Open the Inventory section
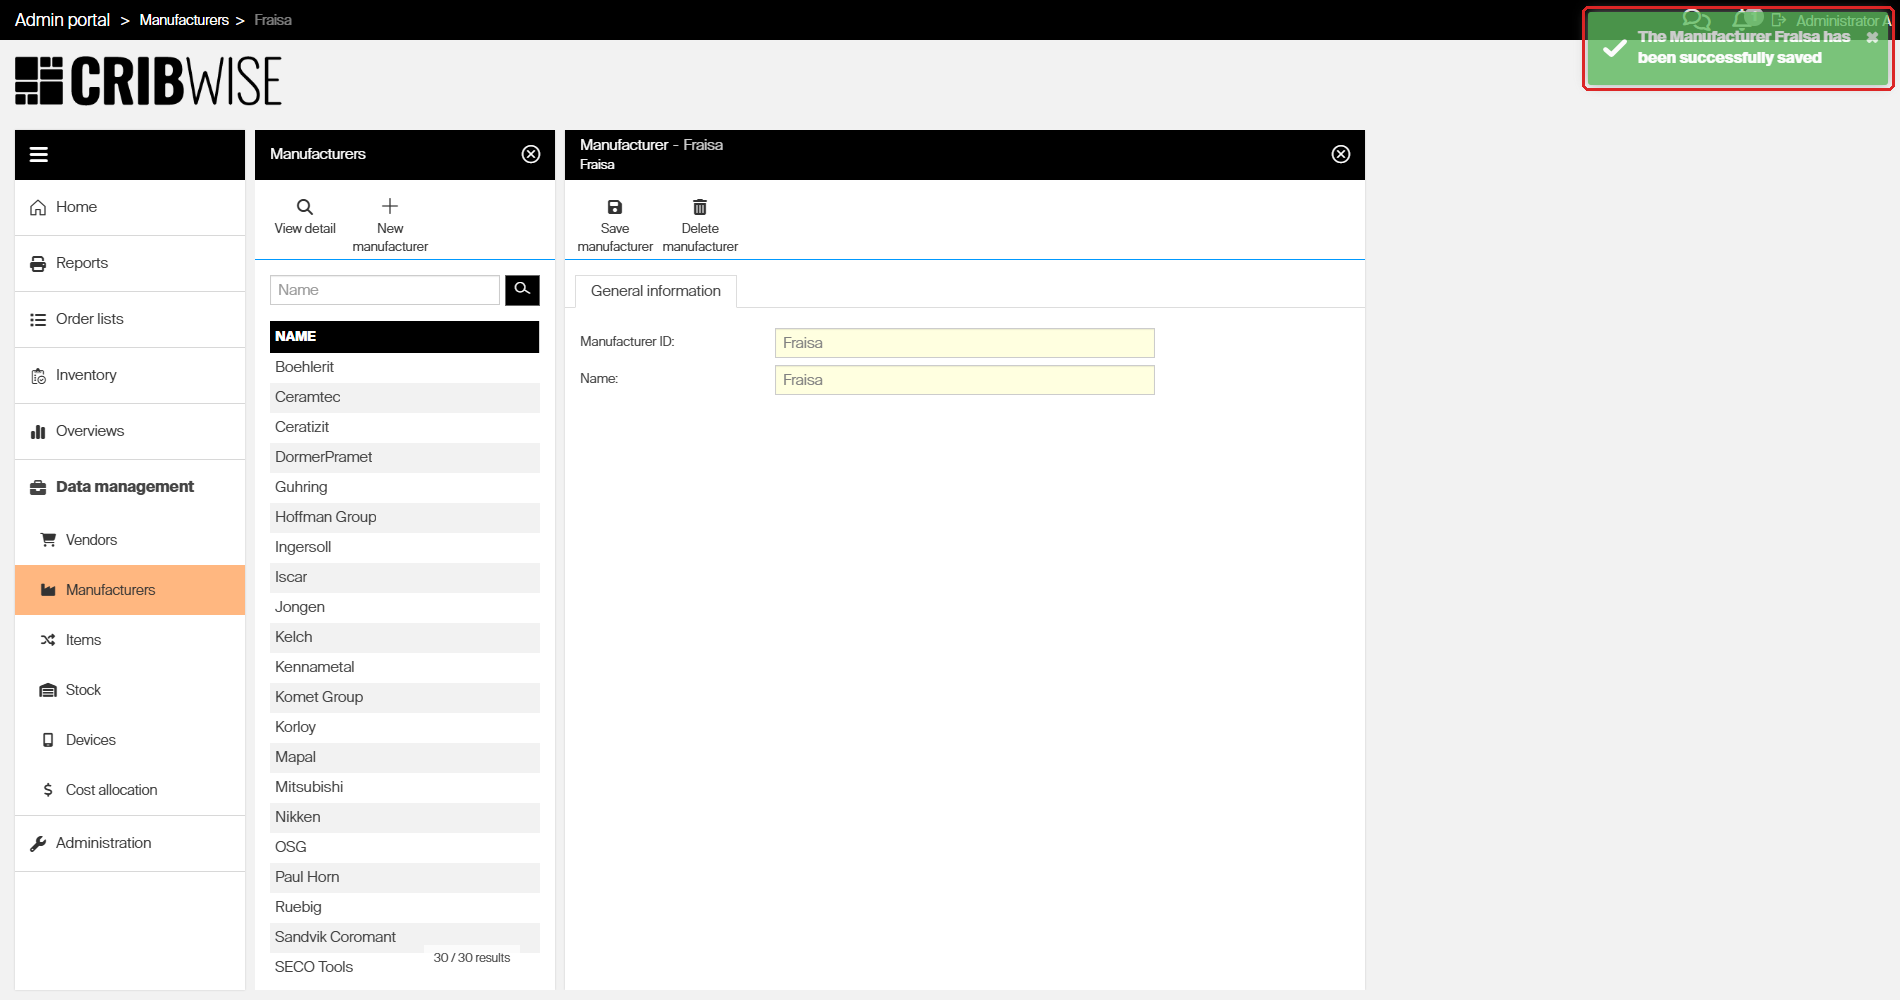 click(x=130, y=376)
